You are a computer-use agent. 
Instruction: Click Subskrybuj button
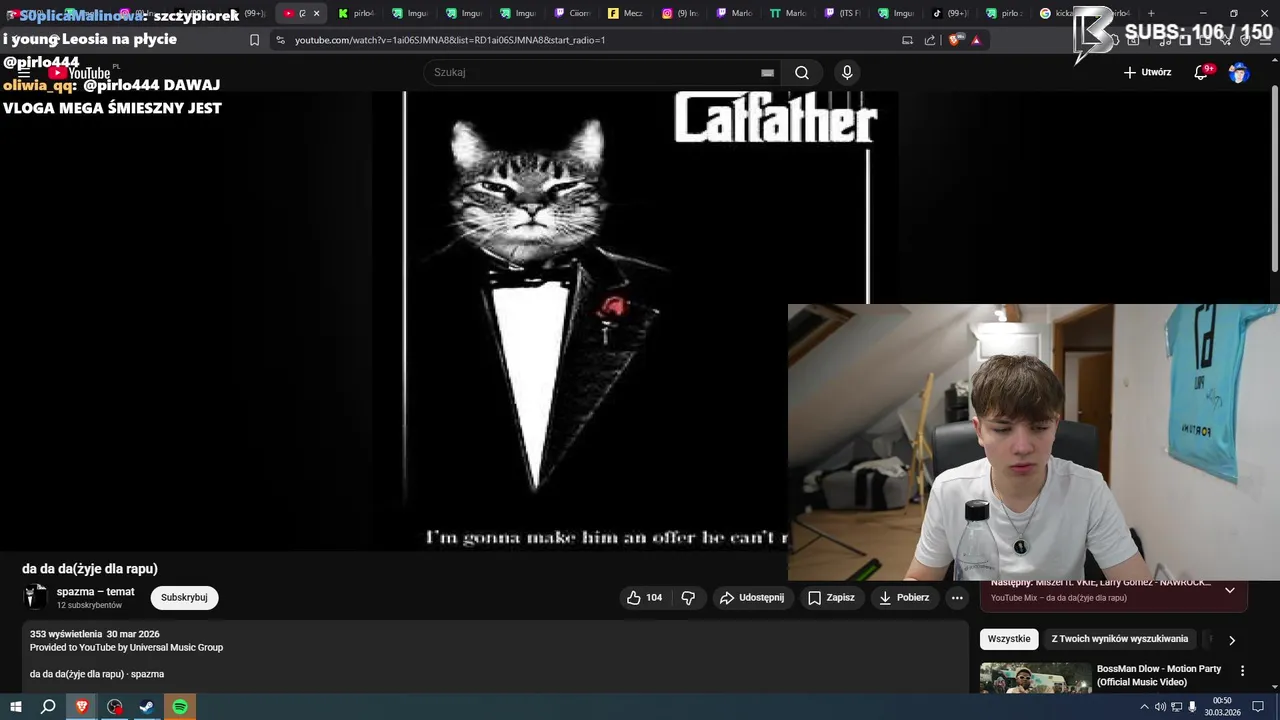pos(184,597)
